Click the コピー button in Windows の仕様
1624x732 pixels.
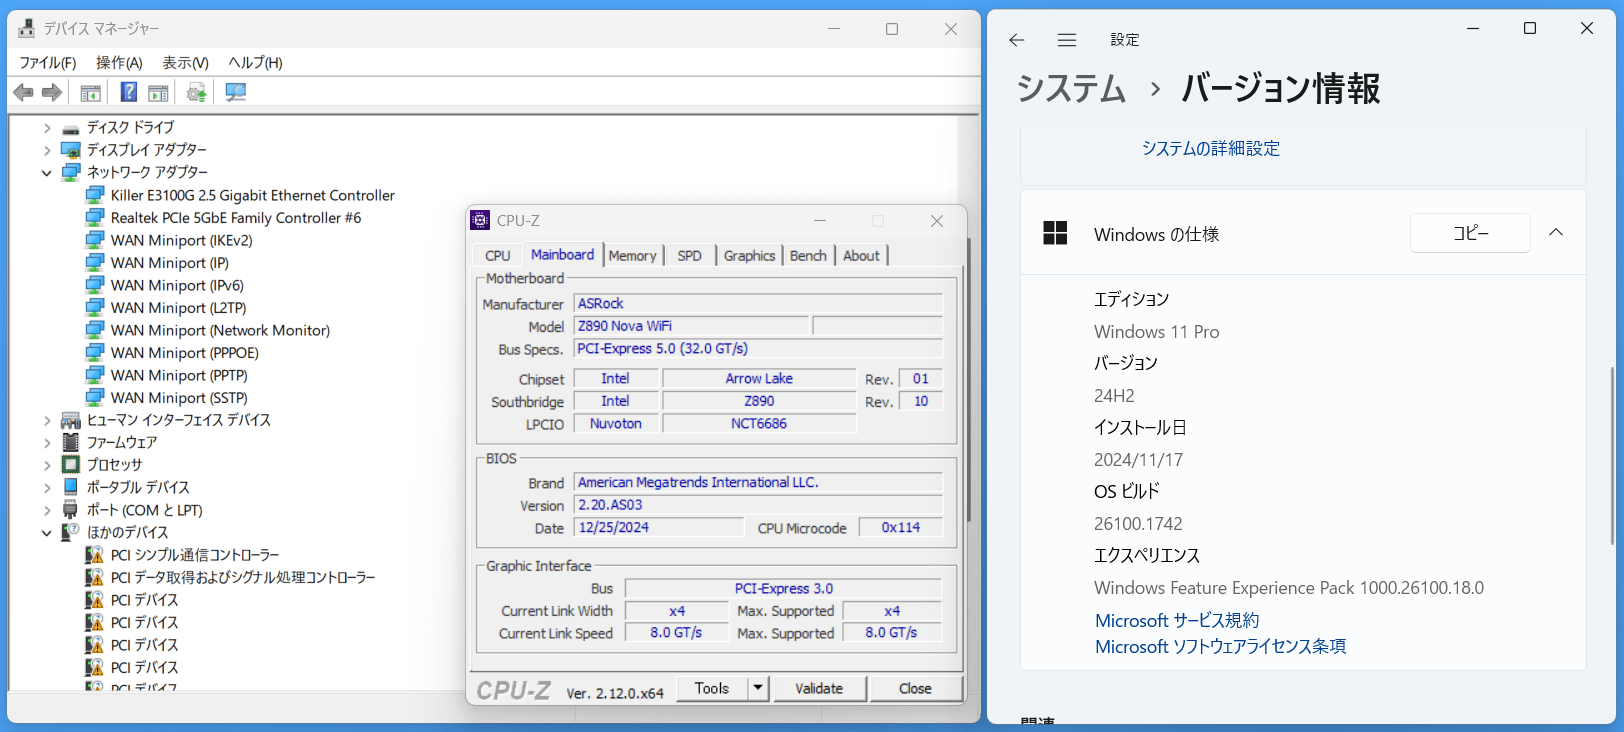pos(1470,233)
